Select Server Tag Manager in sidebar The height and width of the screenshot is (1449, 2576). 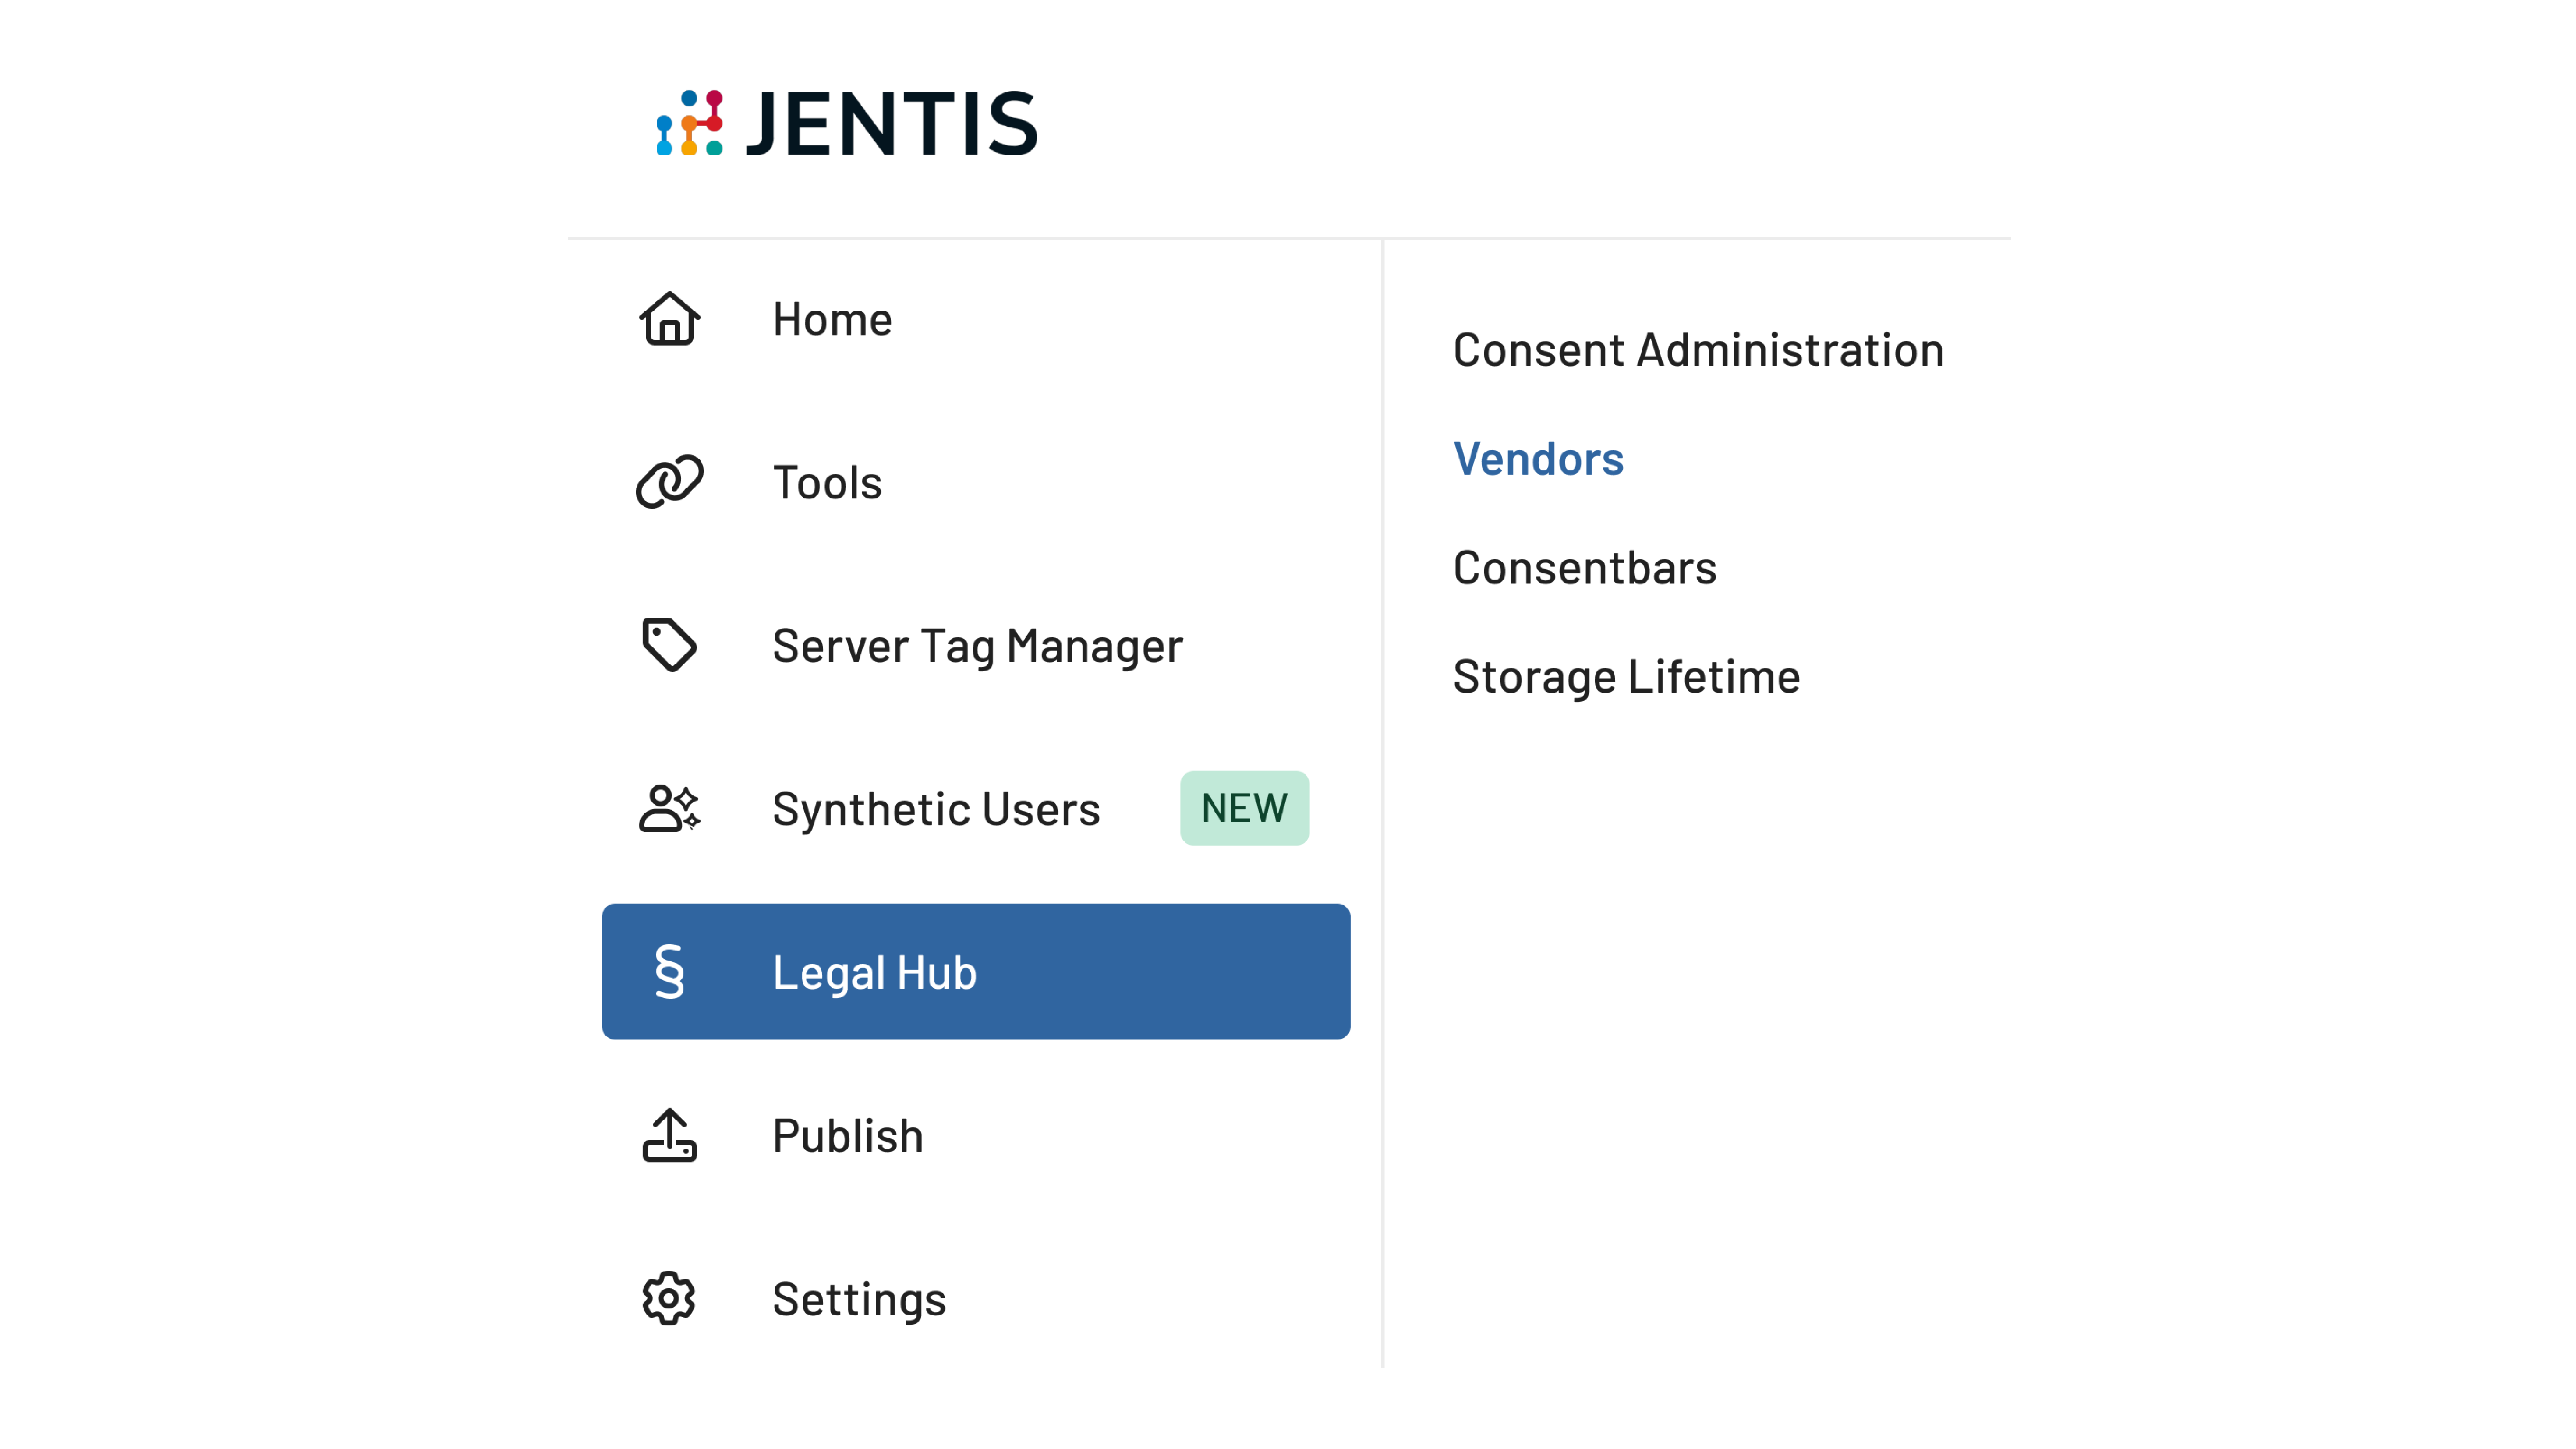[x=976, y=645]
